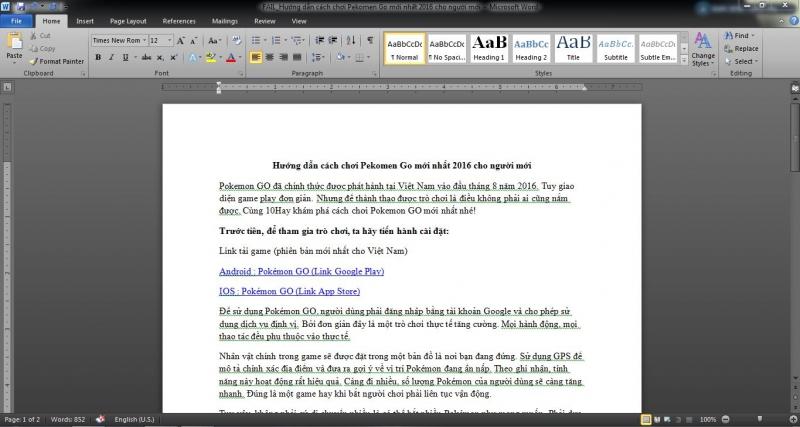
Task: Open the font name dropdown
Action: tap(144, 40)
